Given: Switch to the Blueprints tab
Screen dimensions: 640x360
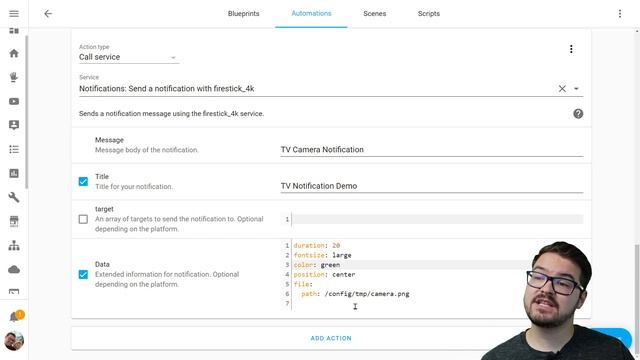Looking at the screenshot, I should pyautogui.click(x=244, y=14).
